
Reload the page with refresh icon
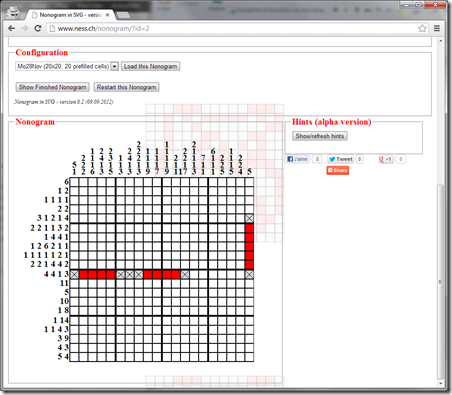[38, 28]
